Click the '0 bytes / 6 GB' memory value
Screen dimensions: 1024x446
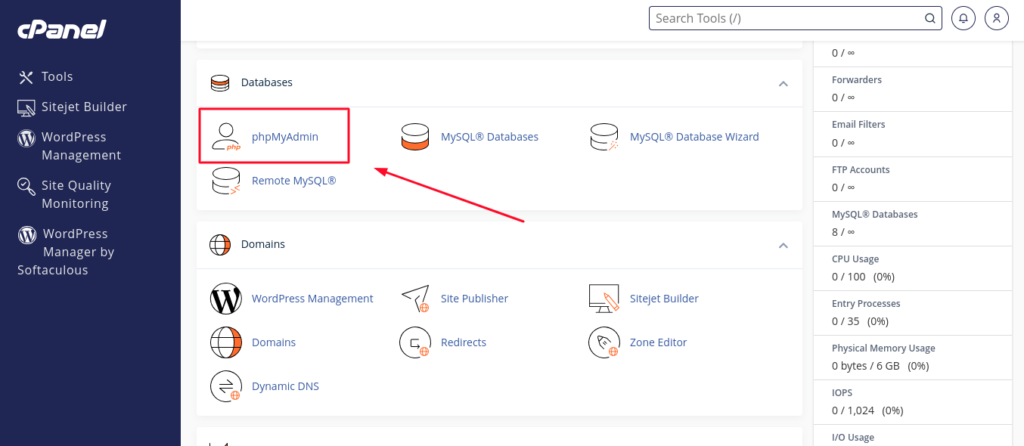pyautogui.click(x=867, y=366)
